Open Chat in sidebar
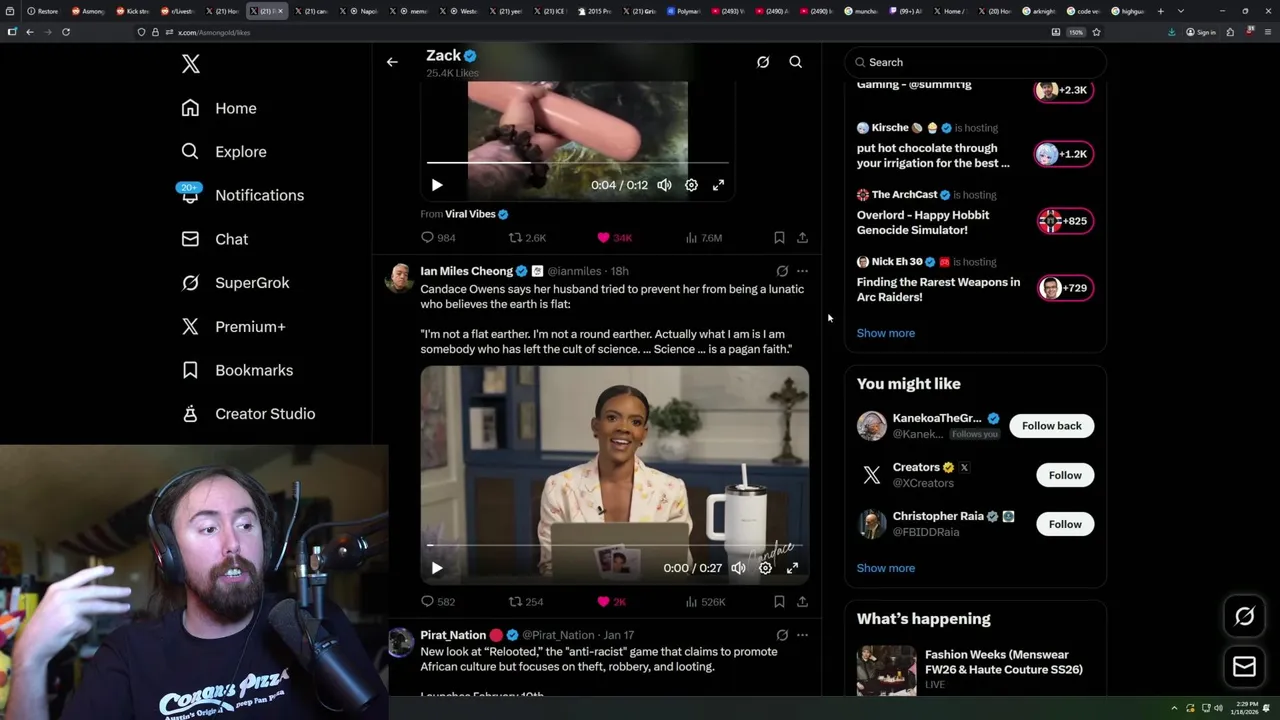 pos(214,239)
